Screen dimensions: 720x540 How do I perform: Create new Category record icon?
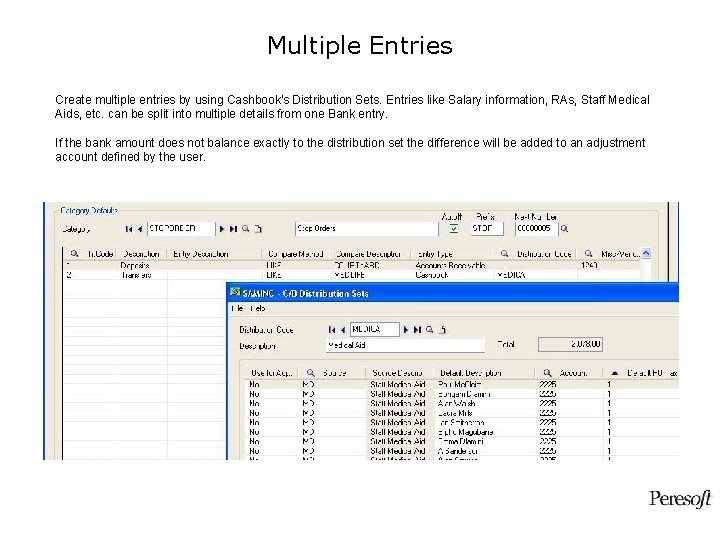(258, 229)
